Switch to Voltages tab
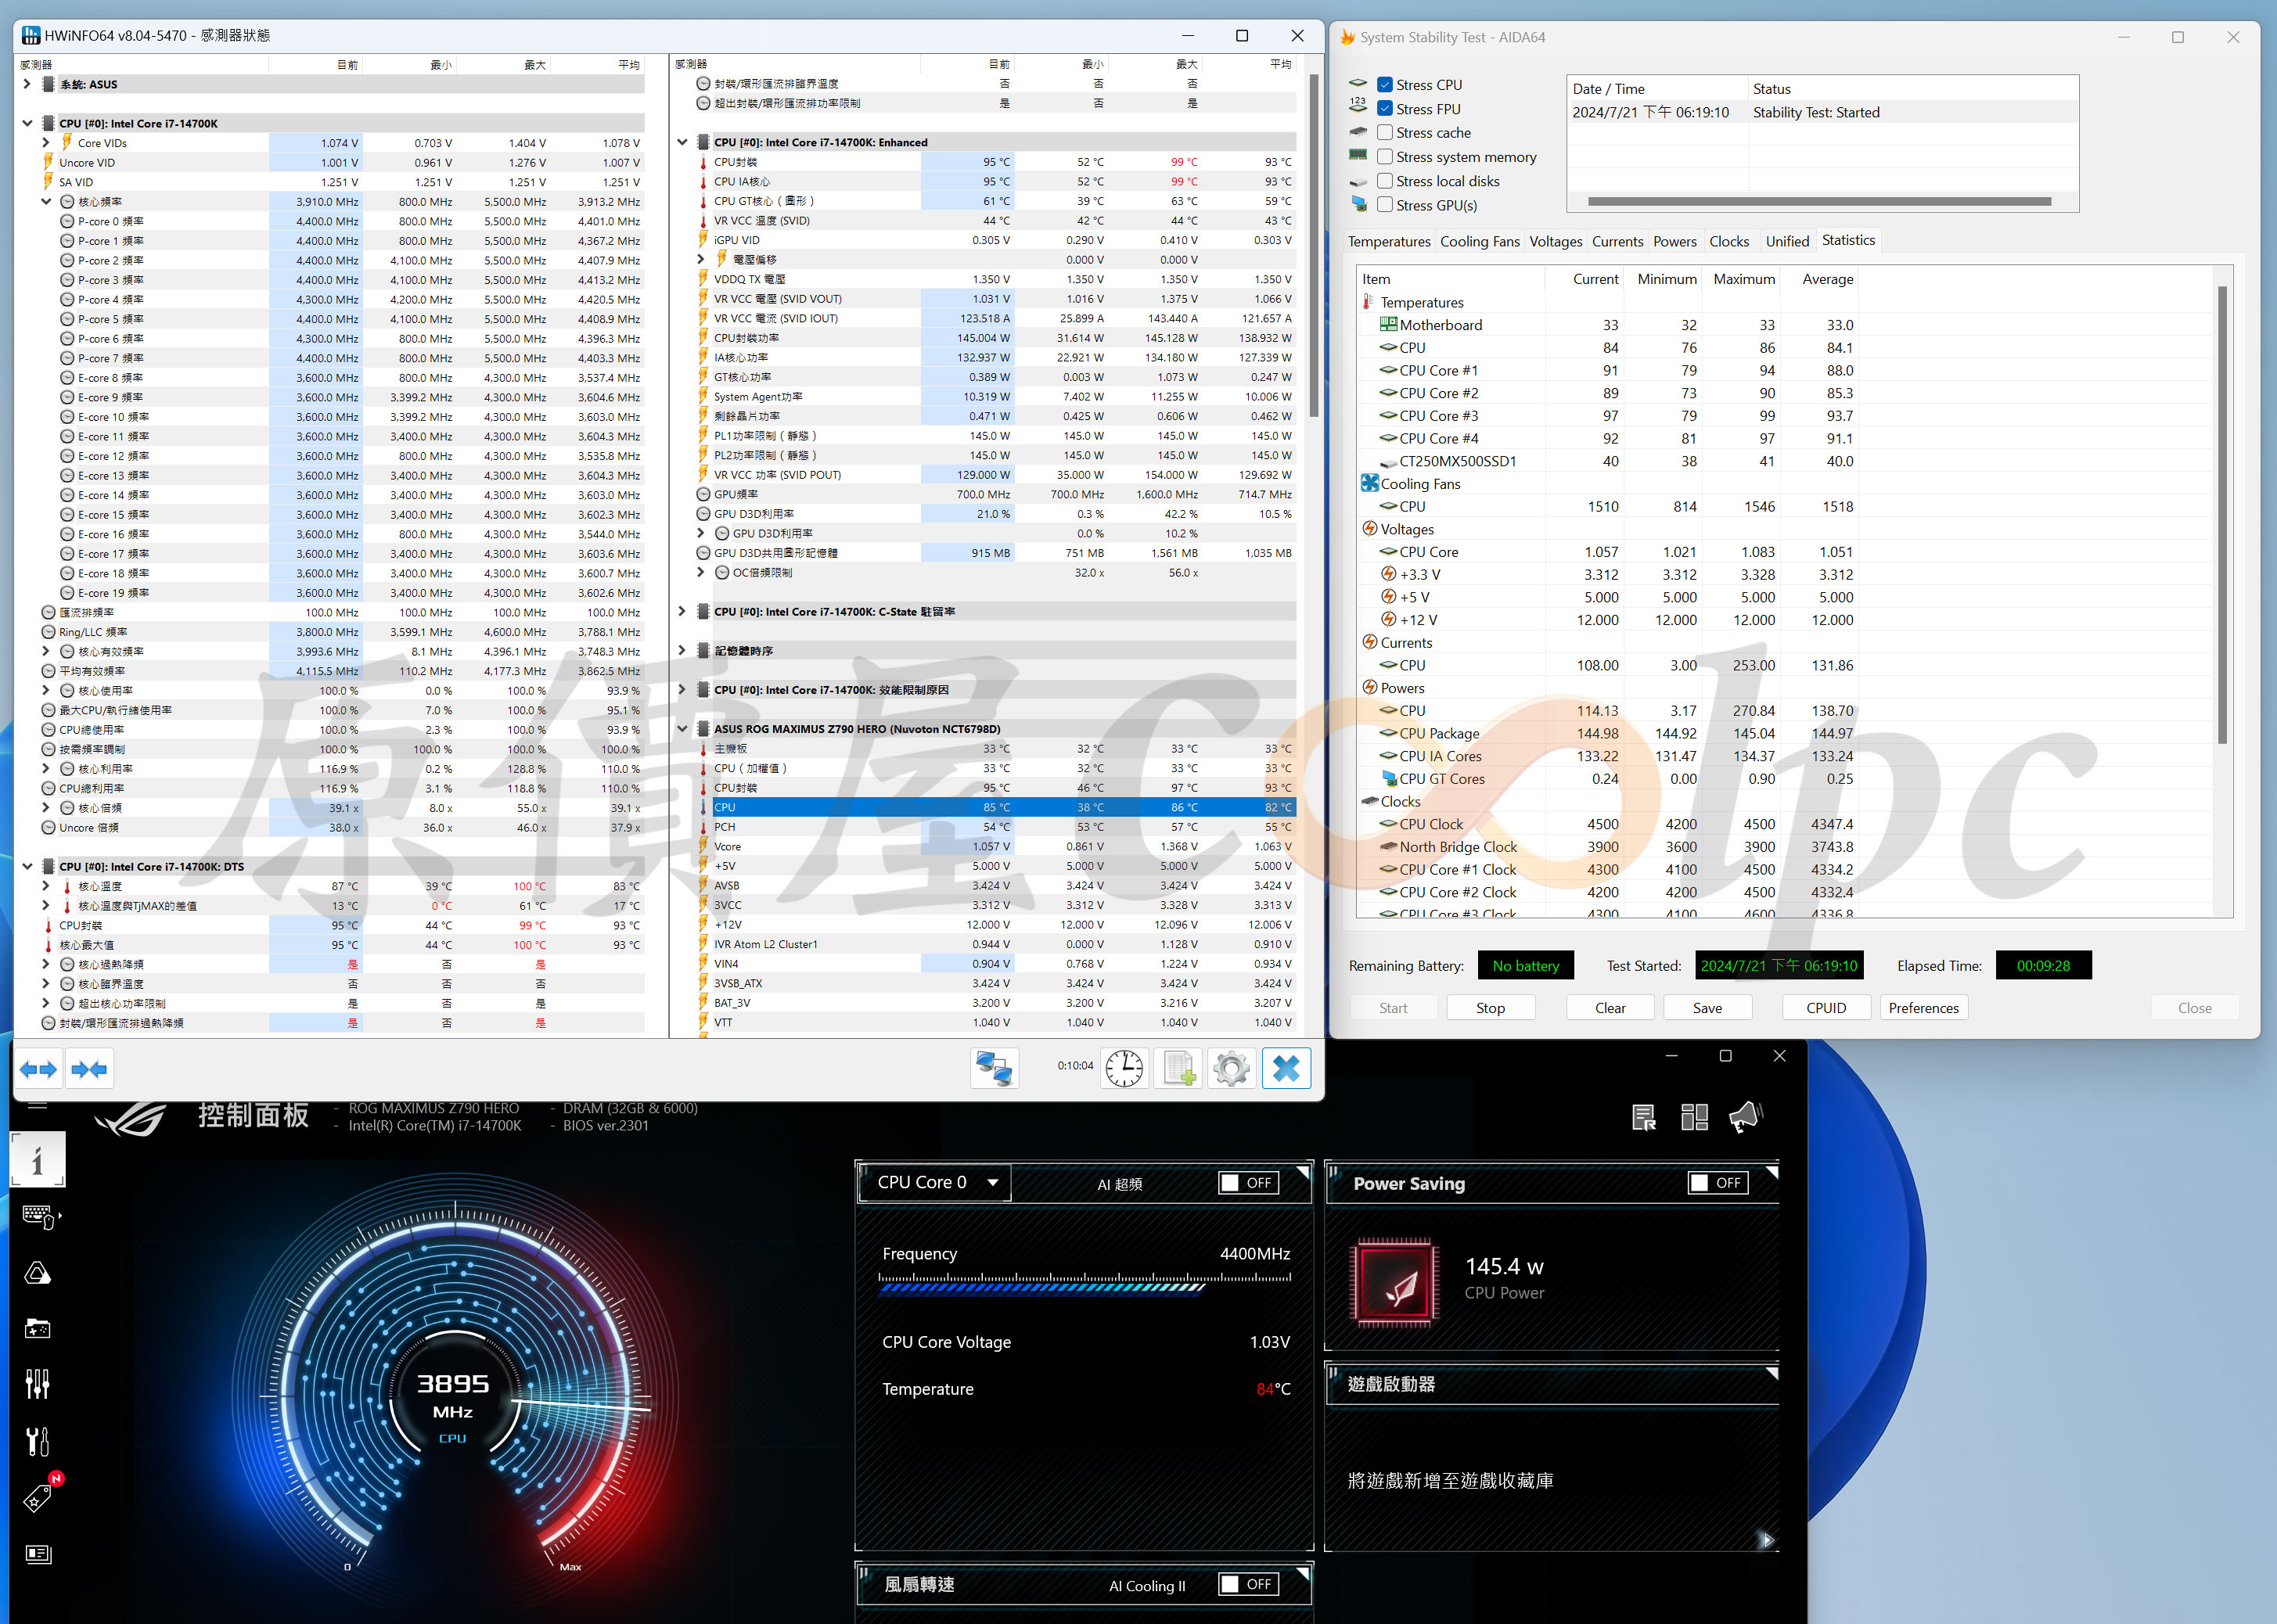This screenshot has height=1624, width=2277. 1555,242
